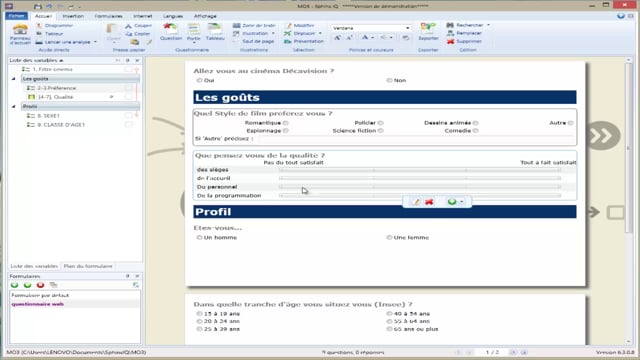
Task: Click the floating toolbar red delete cross
Action: pyautogui.click(x=429, y=202)
